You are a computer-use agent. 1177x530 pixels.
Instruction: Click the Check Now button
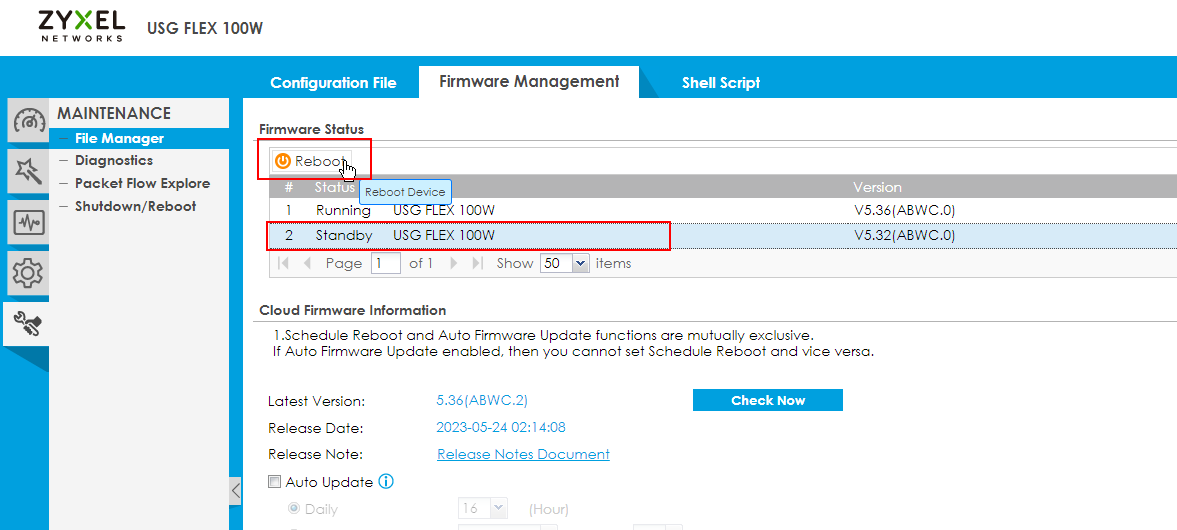(x=767, y=400)
